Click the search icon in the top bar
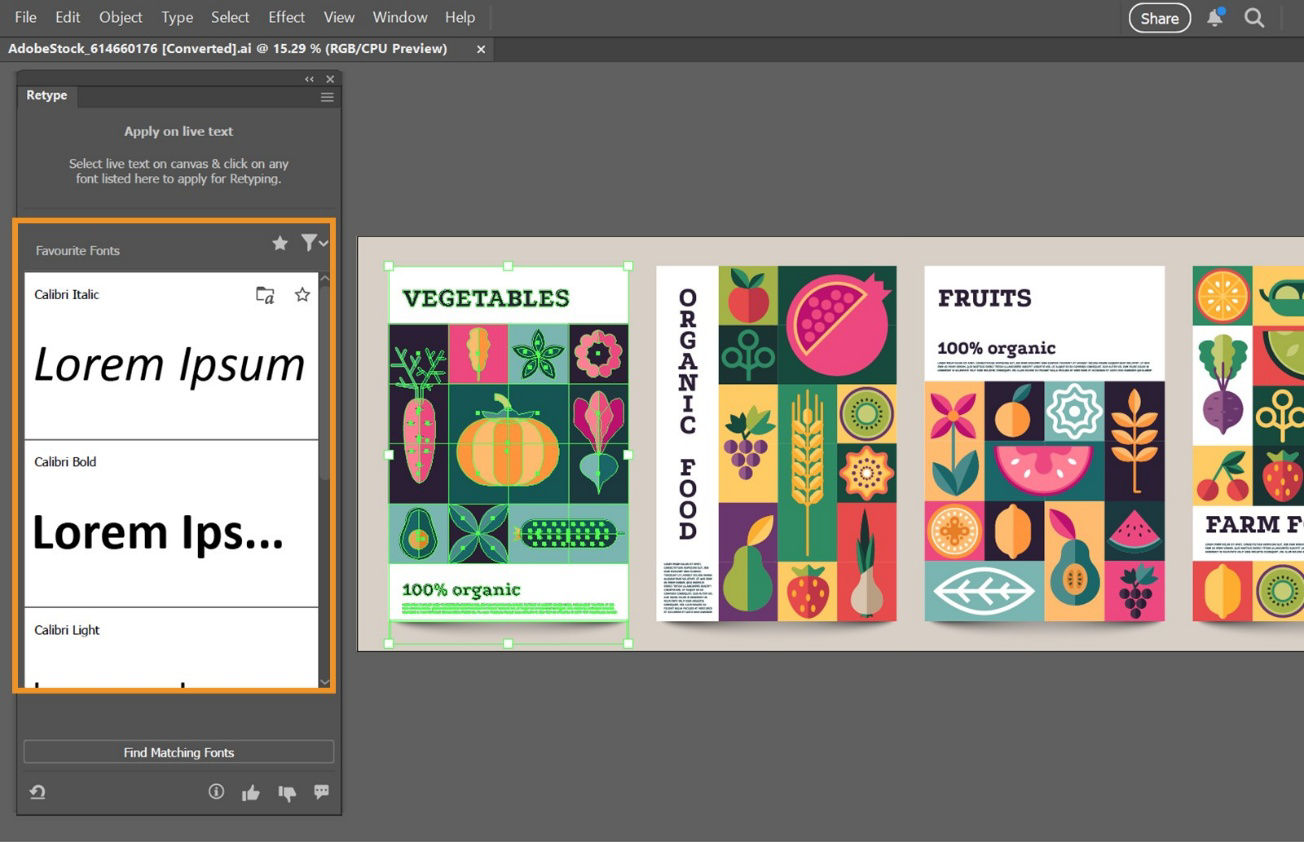Image resolution: width=1304 pixels, height=842 pixels. click(1255, 18)
